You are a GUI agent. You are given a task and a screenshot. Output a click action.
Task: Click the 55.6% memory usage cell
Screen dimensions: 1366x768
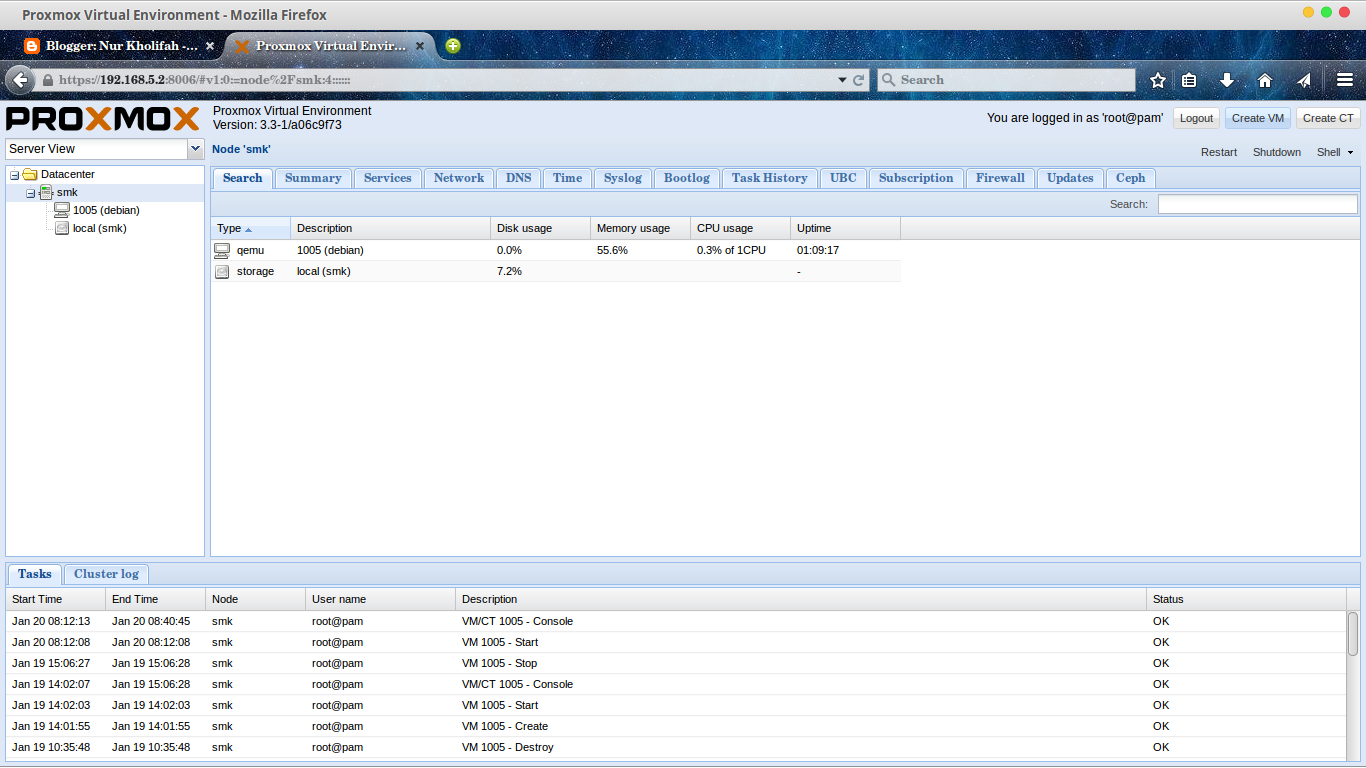(641, 250)
